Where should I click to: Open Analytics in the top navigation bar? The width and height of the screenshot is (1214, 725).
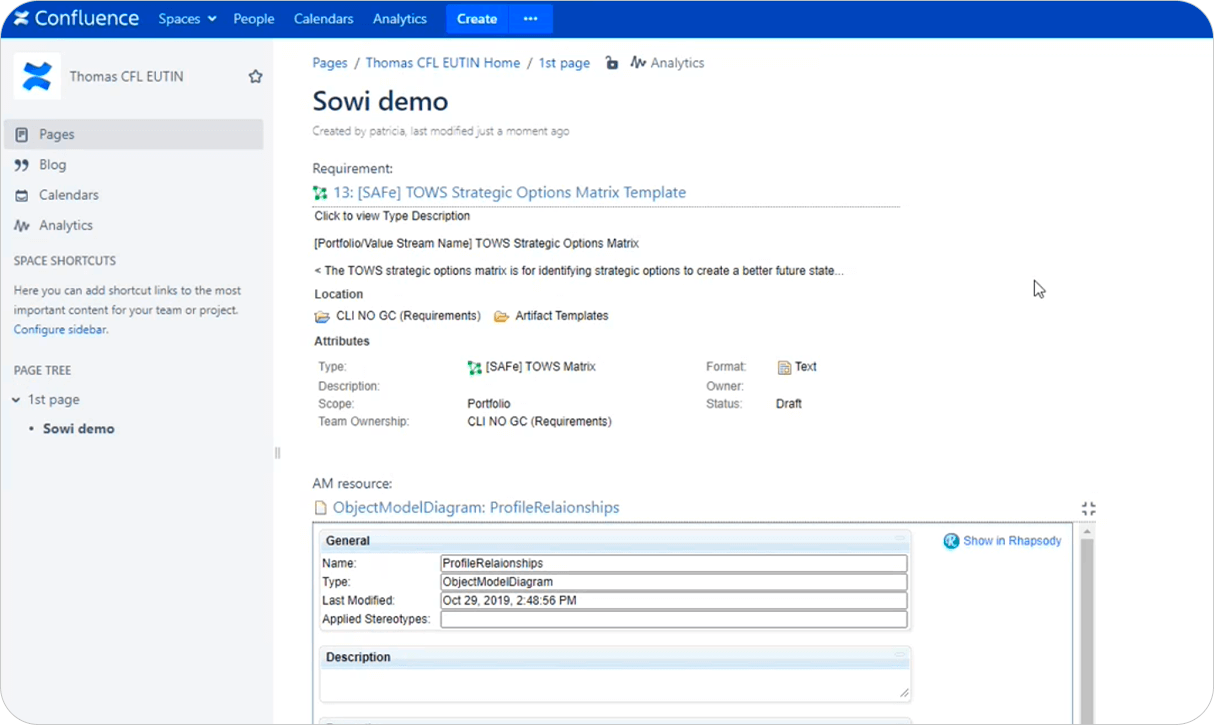400,19
